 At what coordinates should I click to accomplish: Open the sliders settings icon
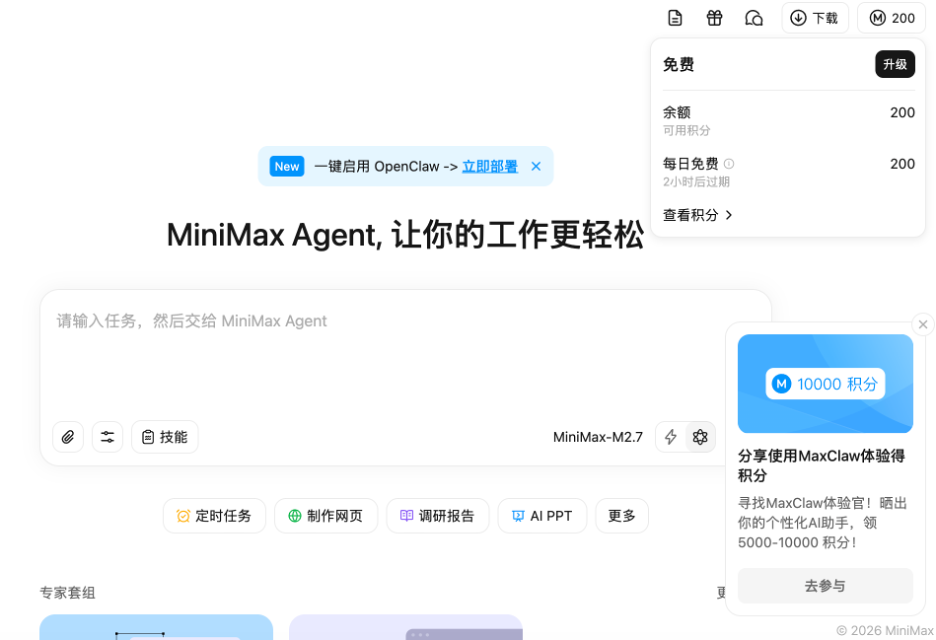pos(107,437)
